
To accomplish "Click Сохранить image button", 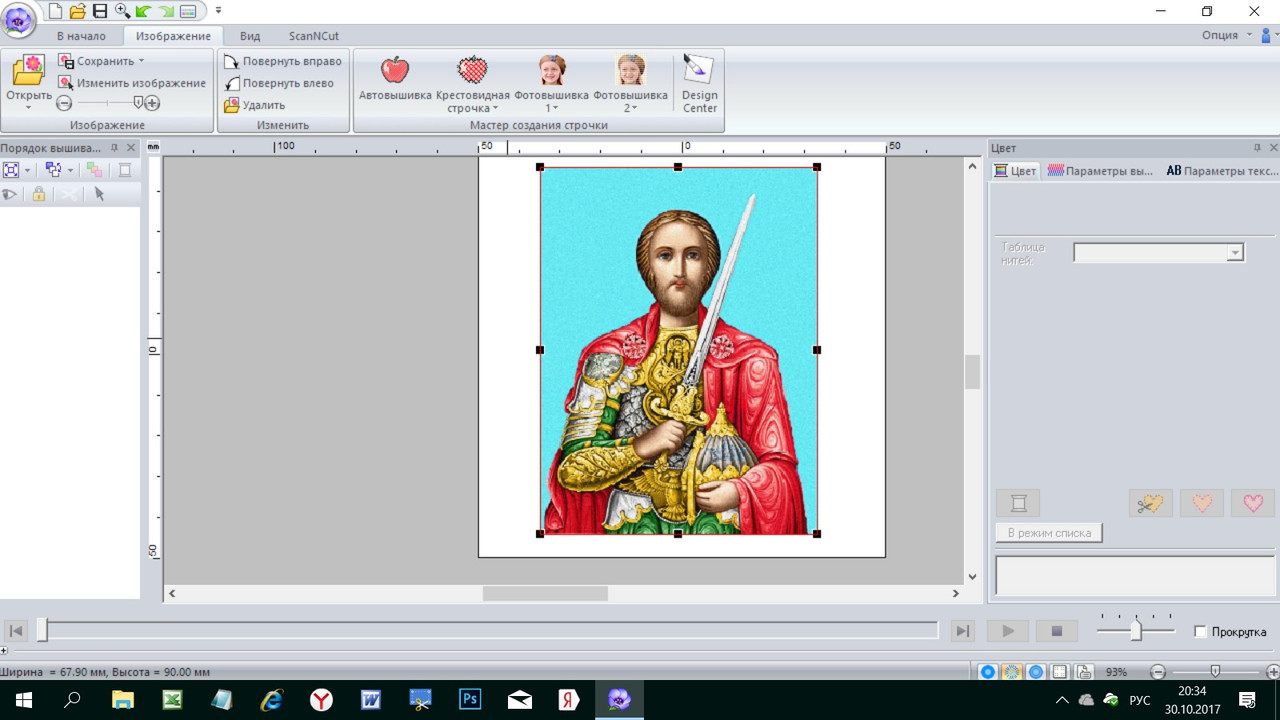I will [x=97, y=61].
